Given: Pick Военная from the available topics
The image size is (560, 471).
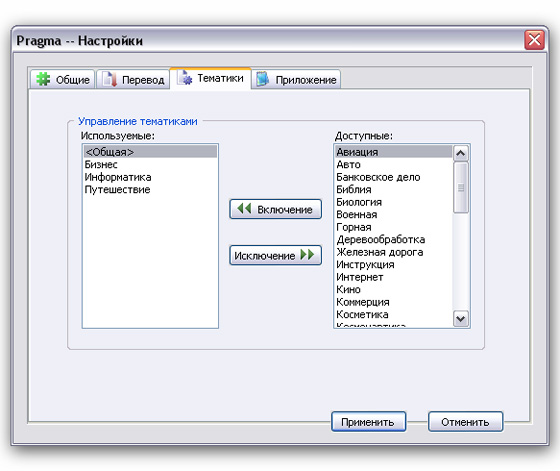Looking at the screenshot, I should (394, 214).
